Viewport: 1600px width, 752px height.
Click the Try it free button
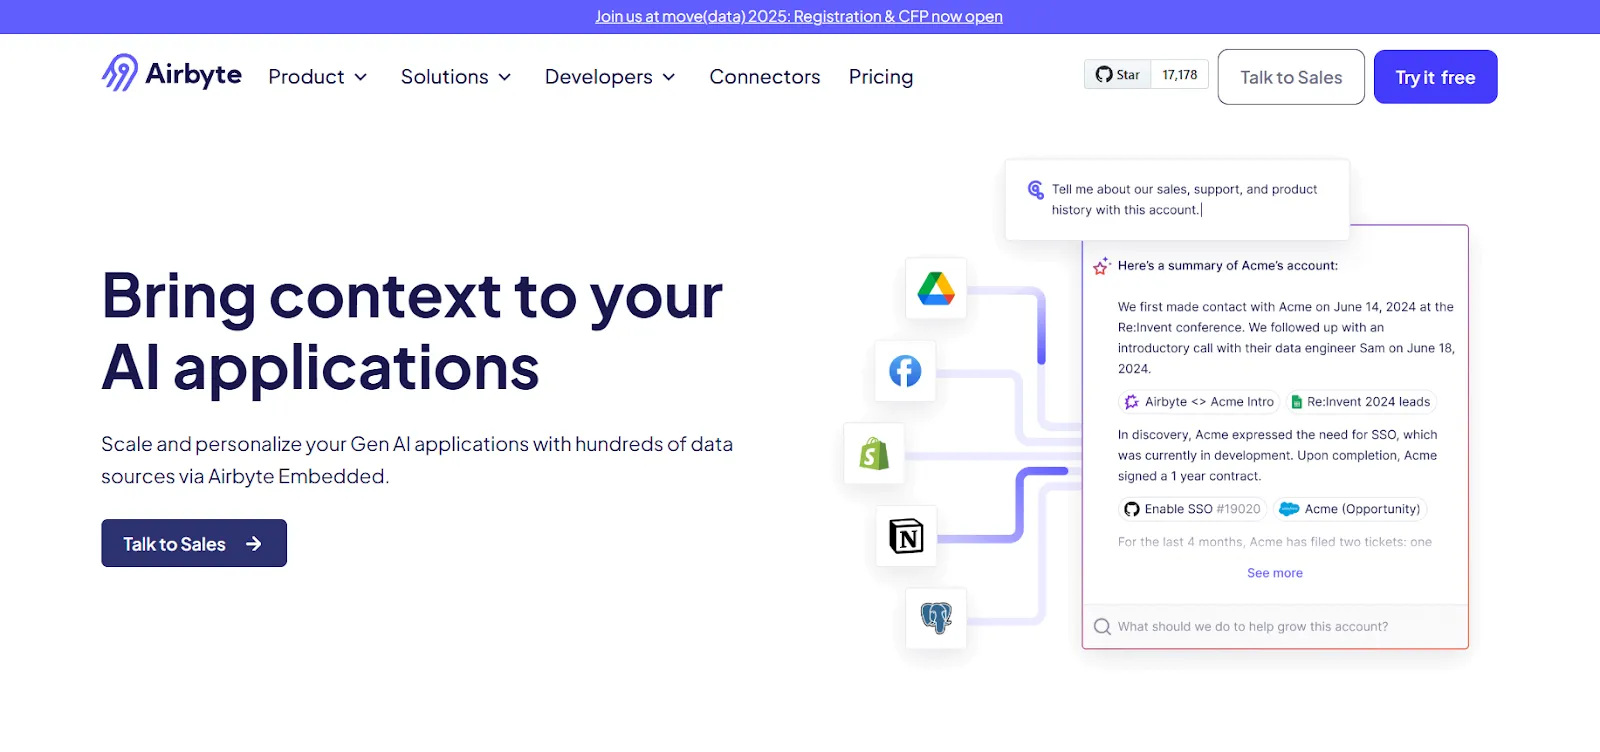click(x=1435, y=77)
